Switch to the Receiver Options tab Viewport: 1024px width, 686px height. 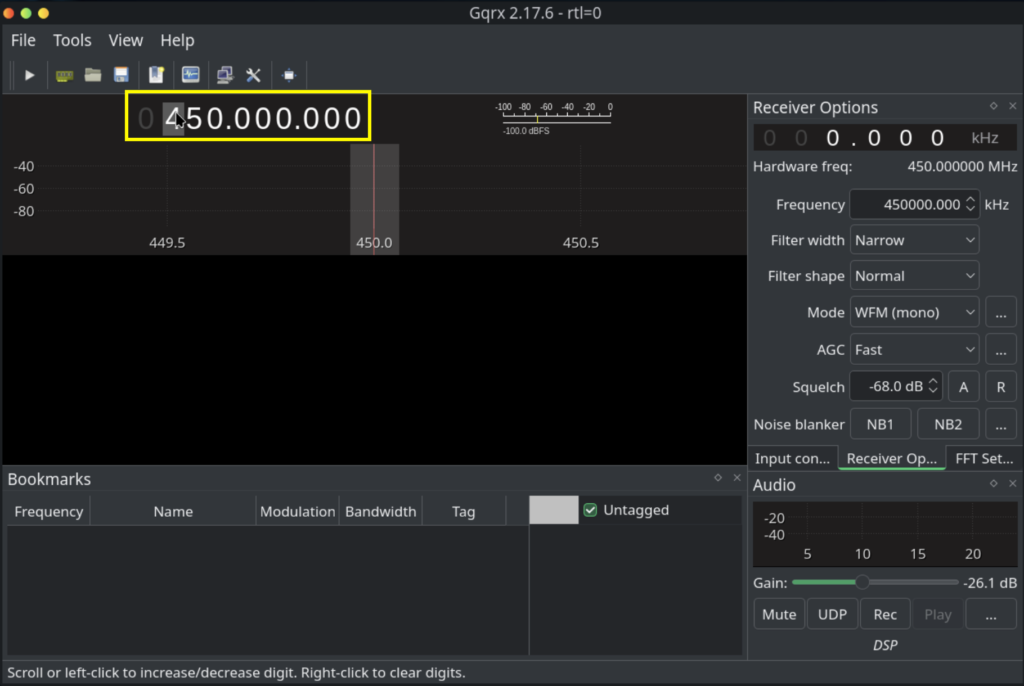tap(891, 459)
